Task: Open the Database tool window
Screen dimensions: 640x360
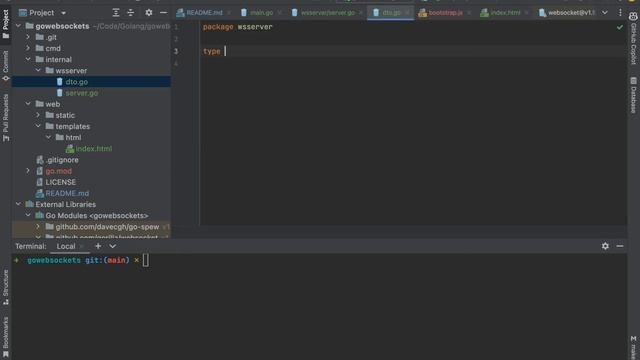Action: coord(633,95)
